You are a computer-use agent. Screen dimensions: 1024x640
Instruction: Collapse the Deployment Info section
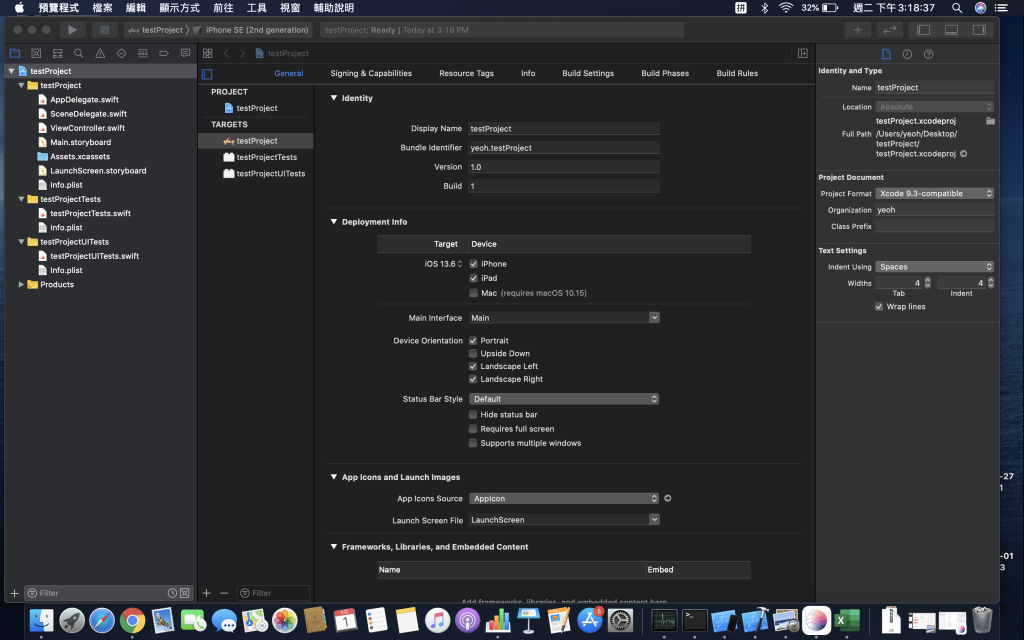[x=334, y=222]
